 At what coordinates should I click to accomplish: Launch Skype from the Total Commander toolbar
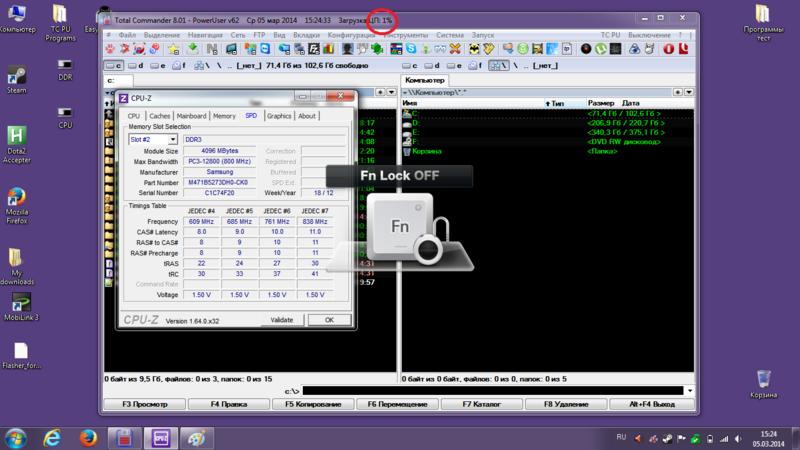pos(411,49)
